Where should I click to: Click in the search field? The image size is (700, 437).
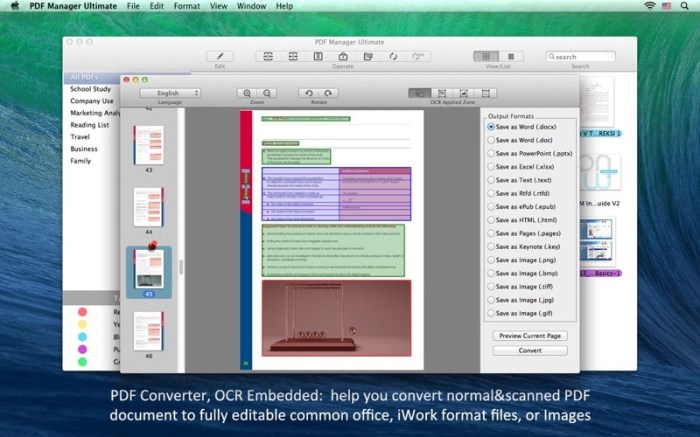click(580, 57)
